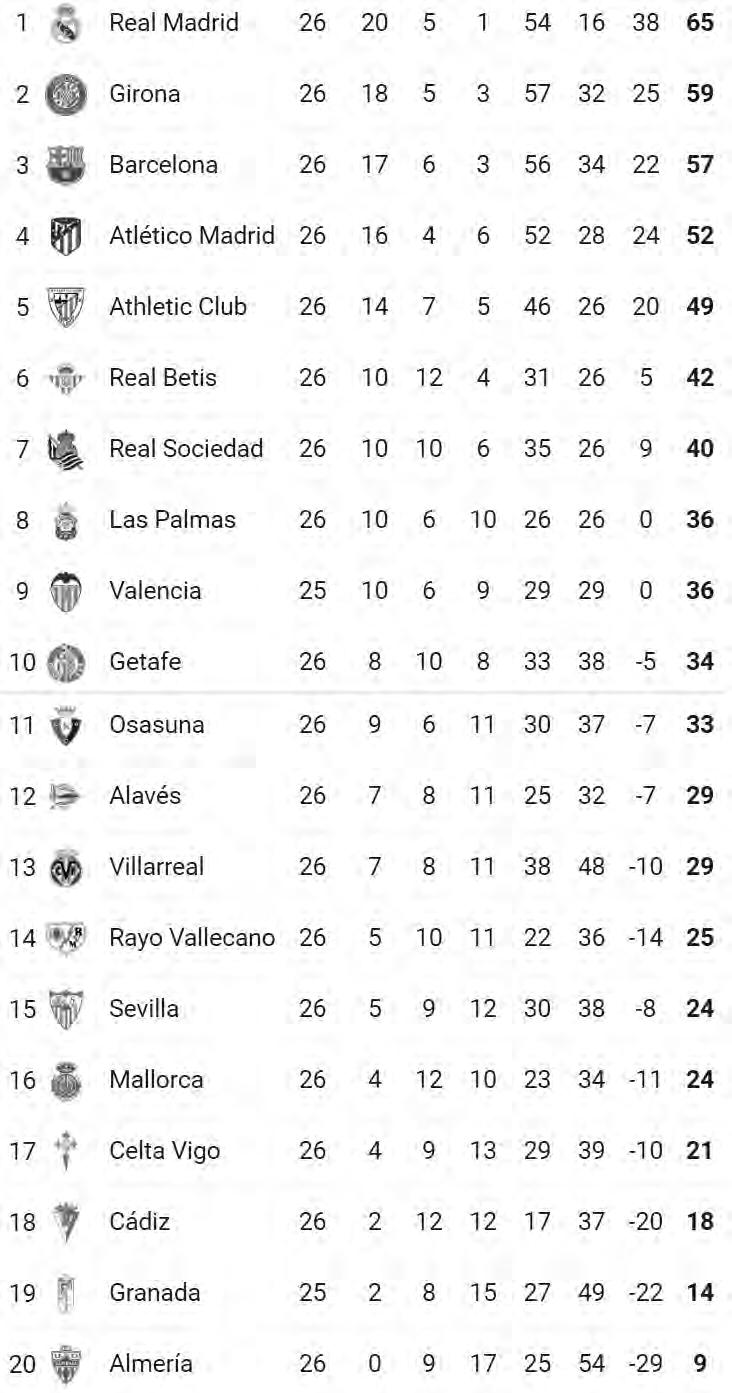Open the Las Palmas team link

click(x=172, y=520)
